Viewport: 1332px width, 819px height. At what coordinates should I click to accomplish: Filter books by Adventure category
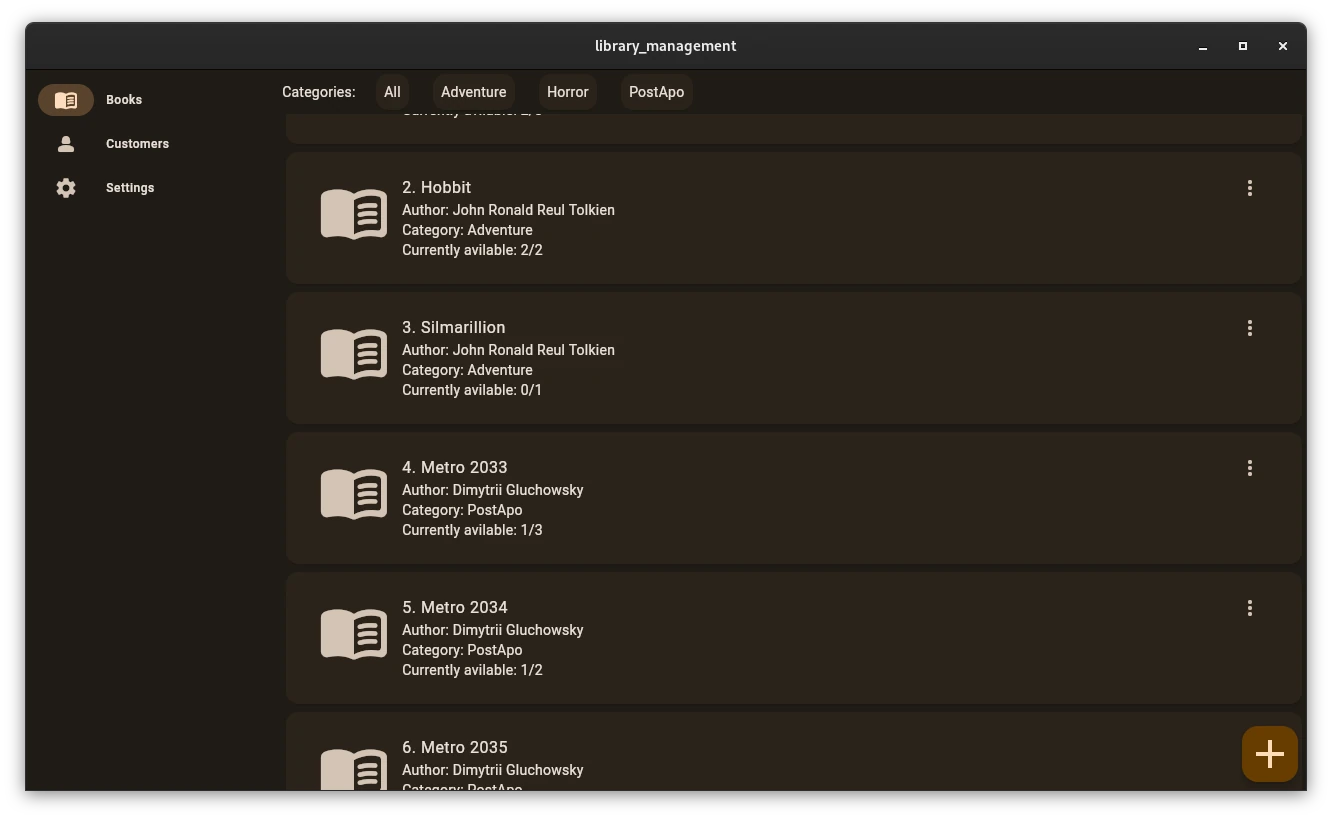[474, 92]
